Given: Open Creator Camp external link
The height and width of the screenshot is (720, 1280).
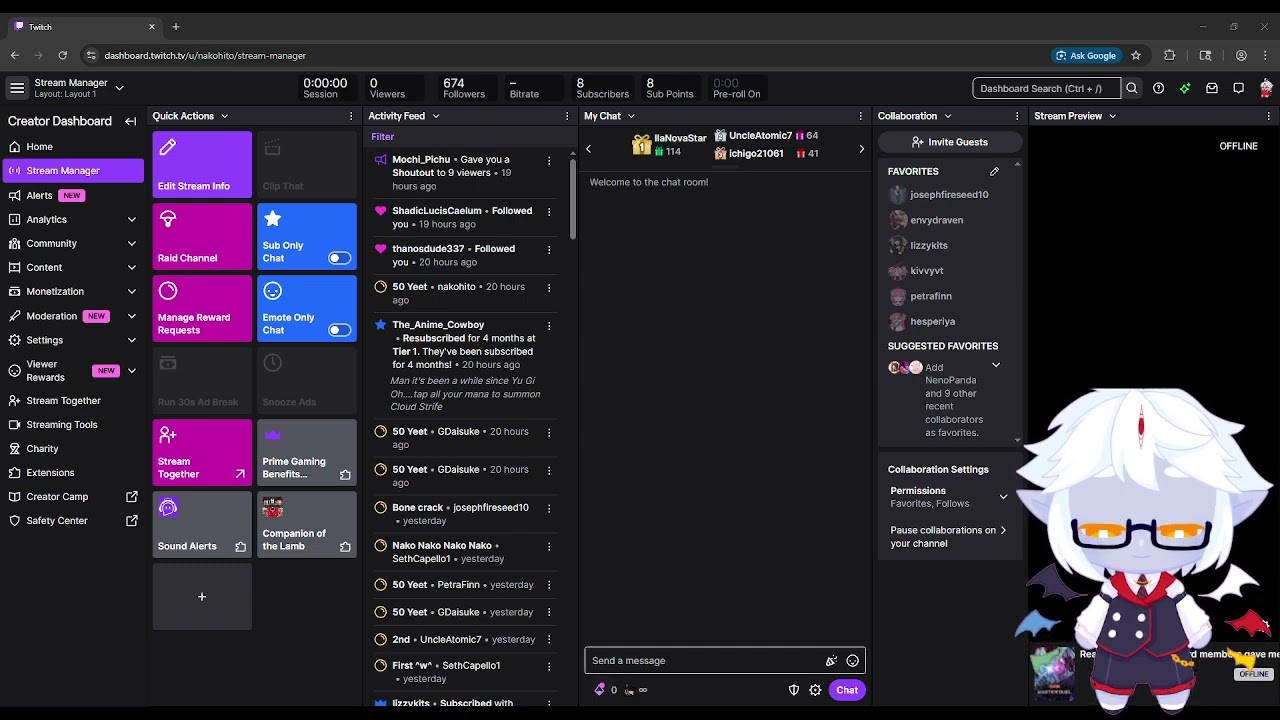Looking at the screenshot, I should click(x=73, y=496).
